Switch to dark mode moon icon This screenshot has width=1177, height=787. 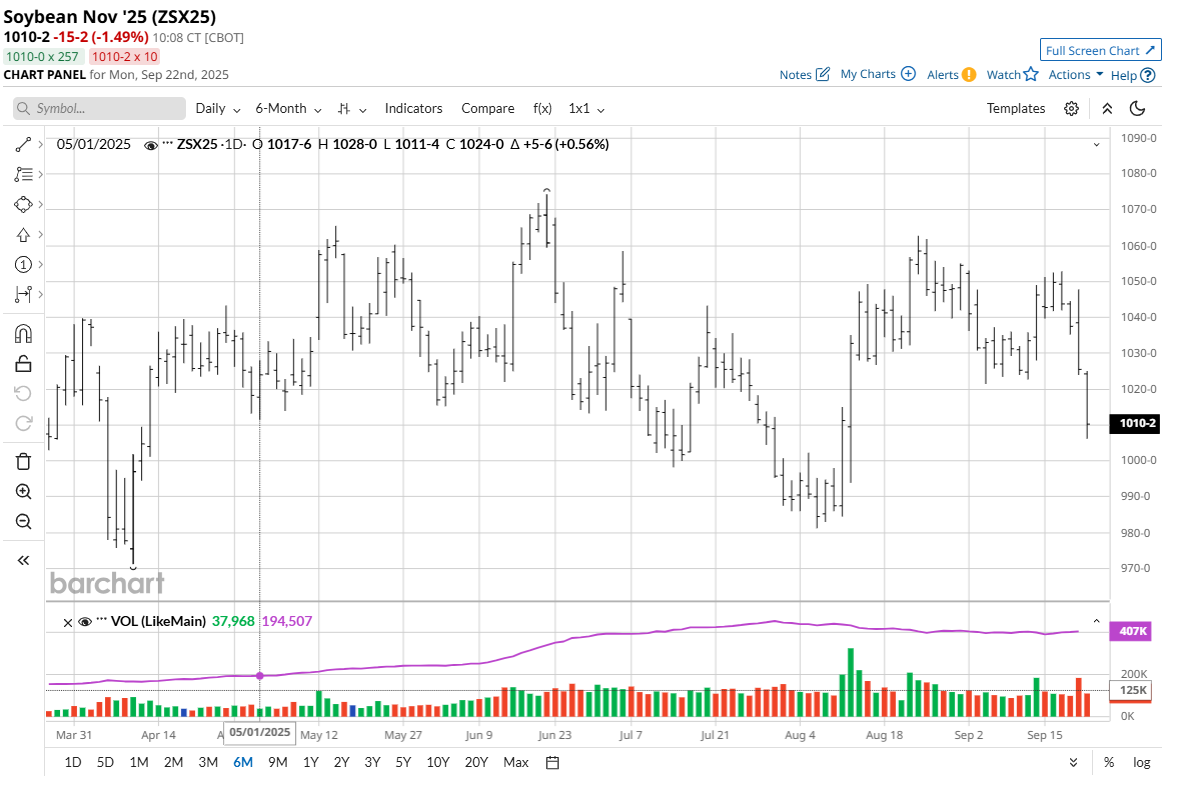point(1137,109)
